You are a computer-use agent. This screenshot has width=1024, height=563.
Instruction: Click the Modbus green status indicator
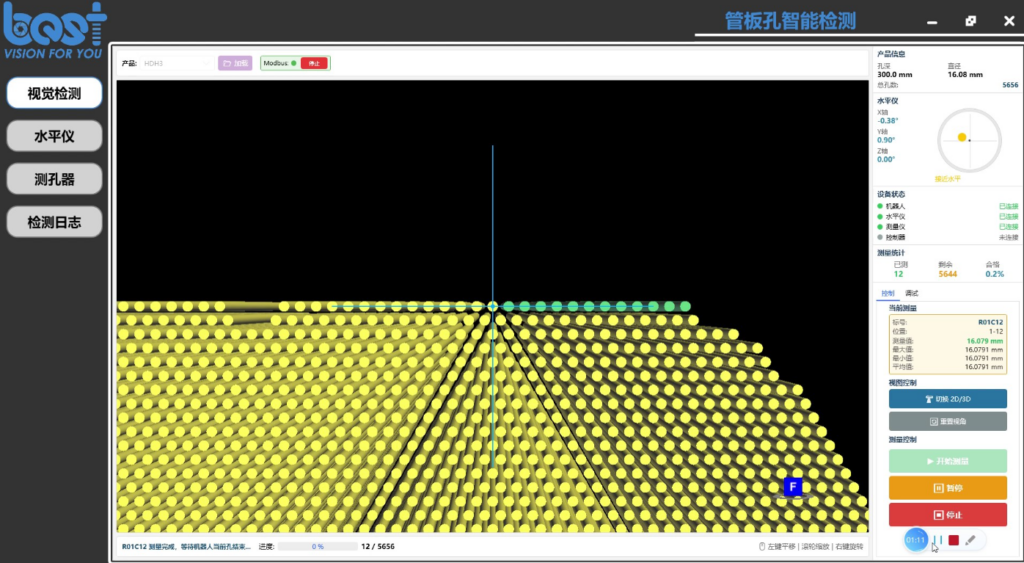pos(293,63)
